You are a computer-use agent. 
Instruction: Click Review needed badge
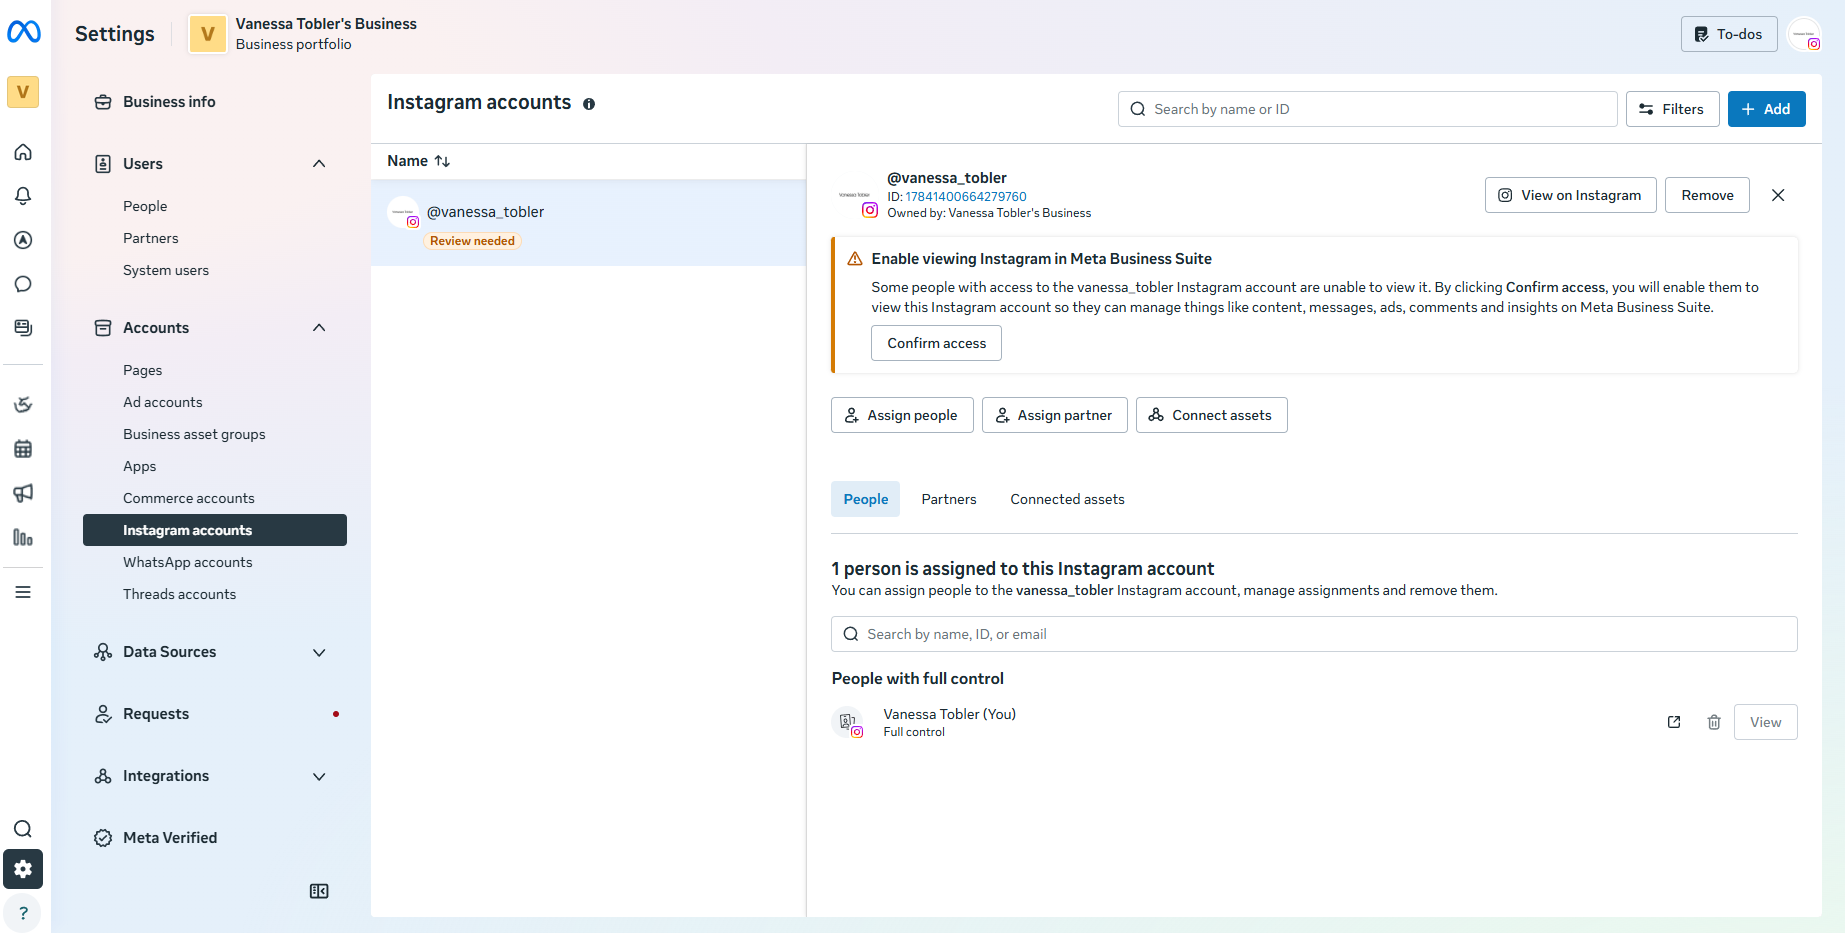(472, 241)
